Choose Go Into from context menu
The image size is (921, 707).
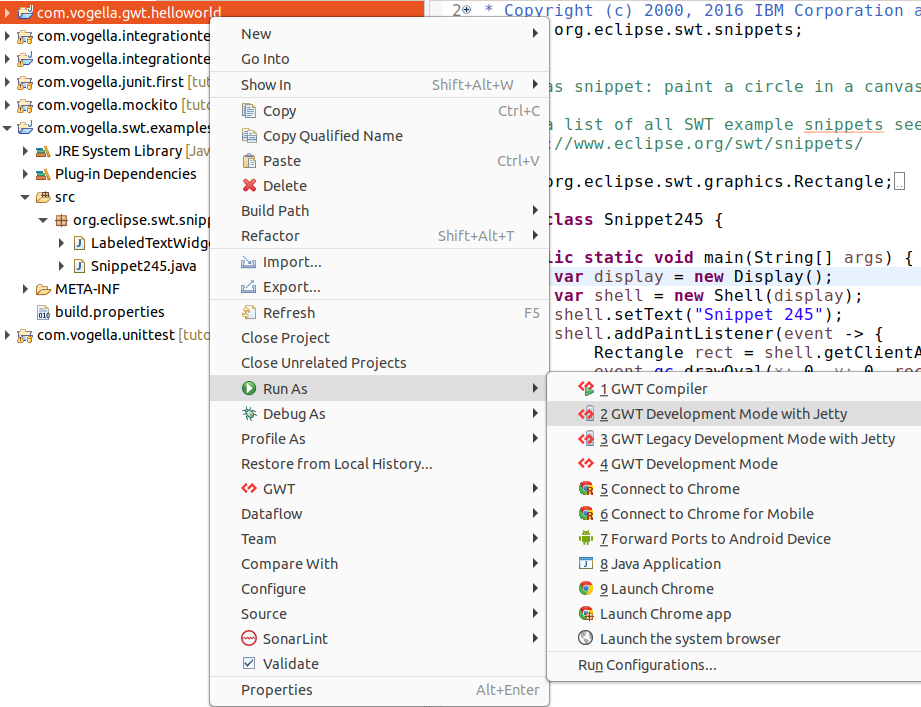pyautogui.click(x=379, y=59)
